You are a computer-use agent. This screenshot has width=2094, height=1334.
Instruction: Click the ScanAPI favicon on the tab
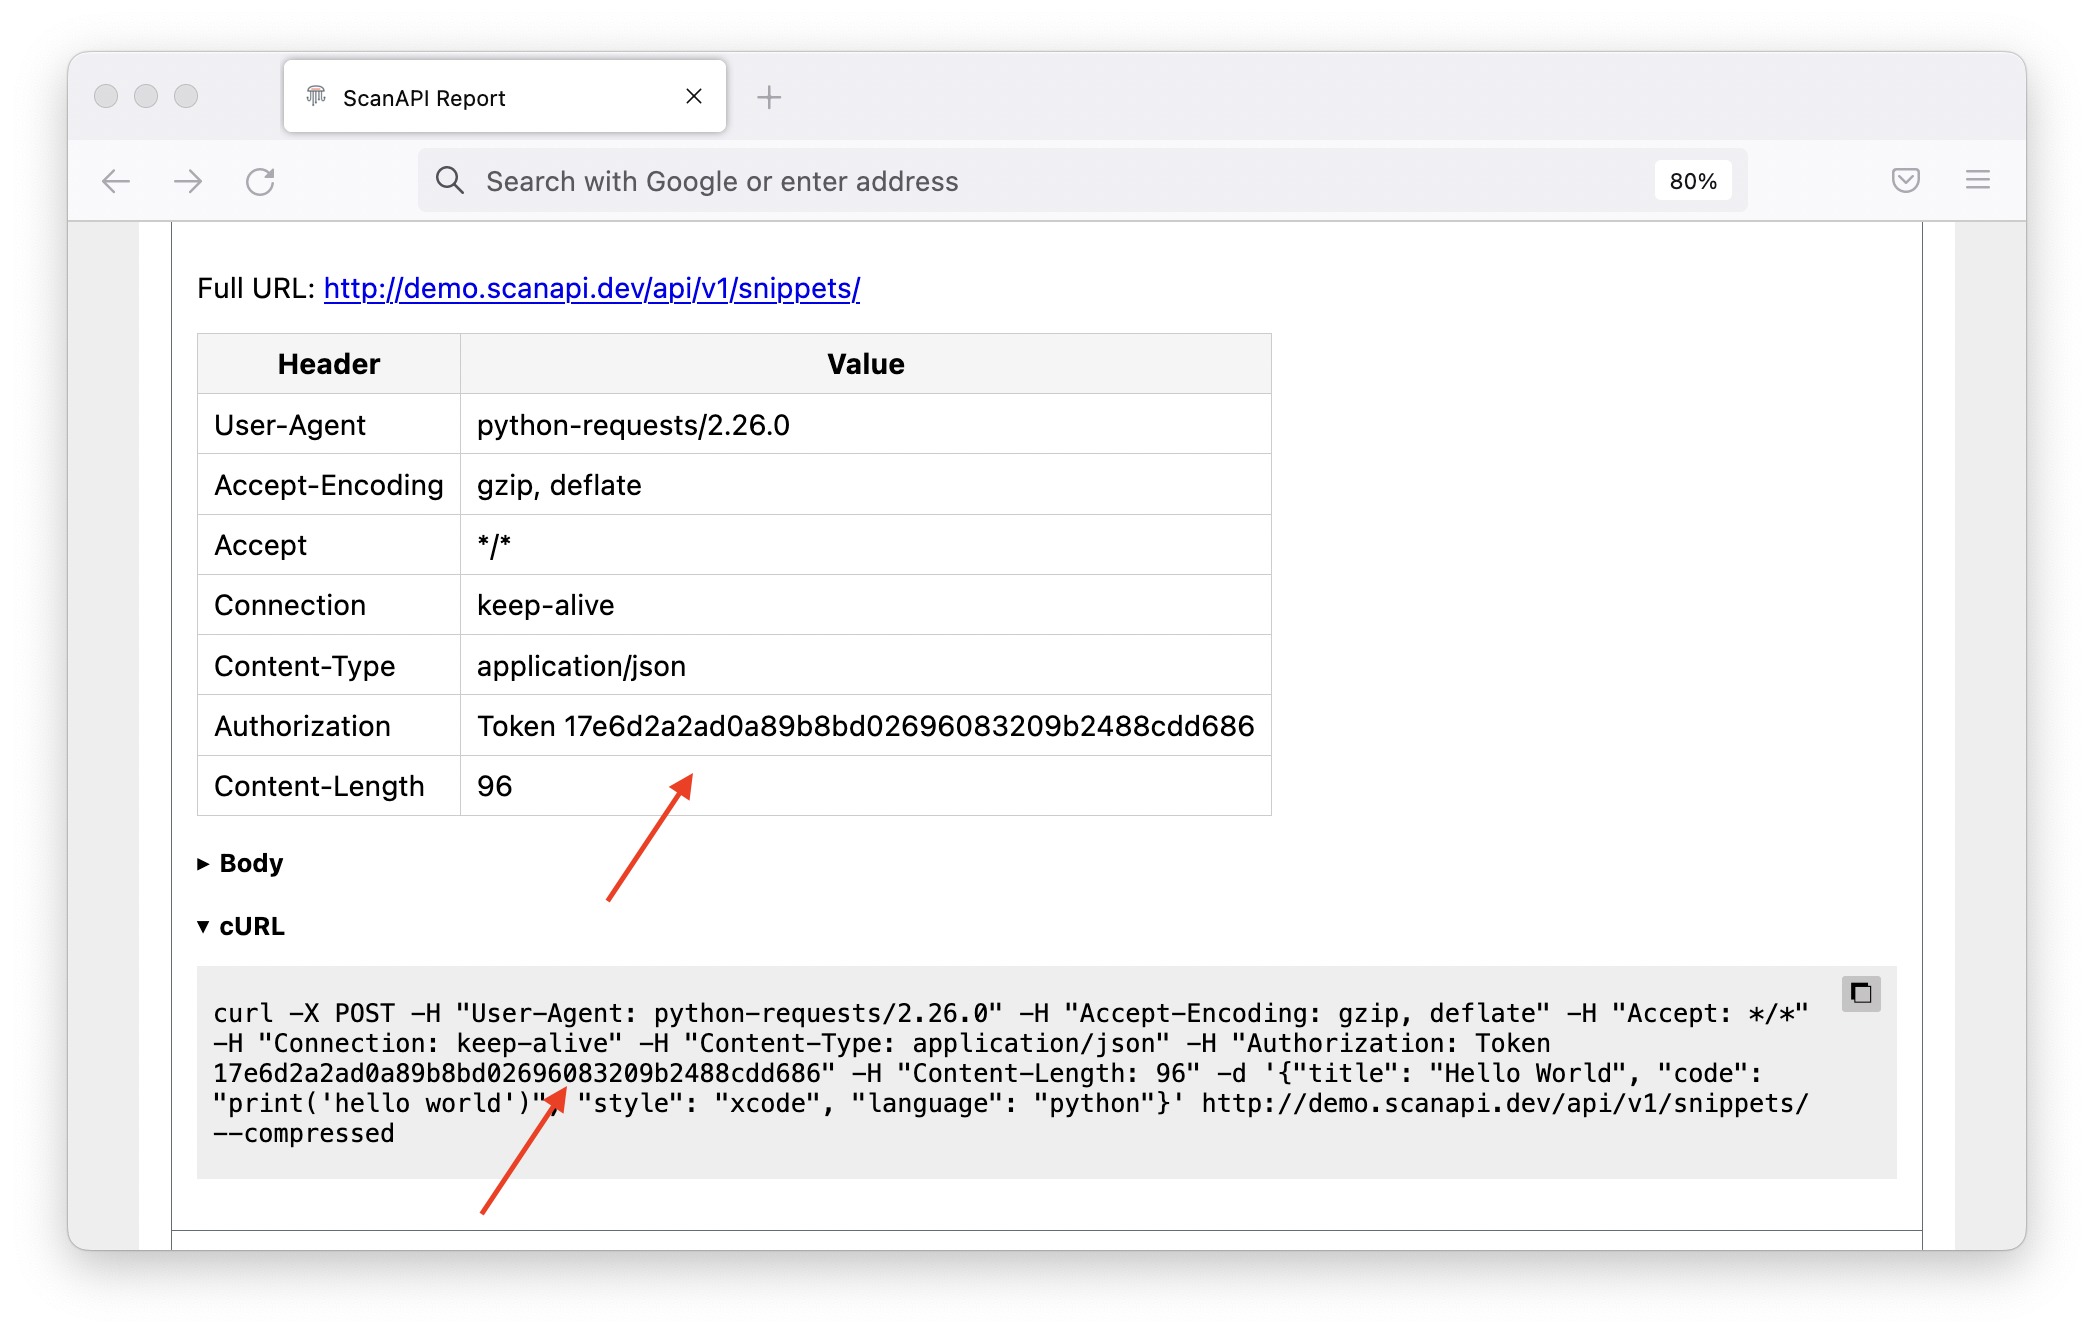click(316, 96)
